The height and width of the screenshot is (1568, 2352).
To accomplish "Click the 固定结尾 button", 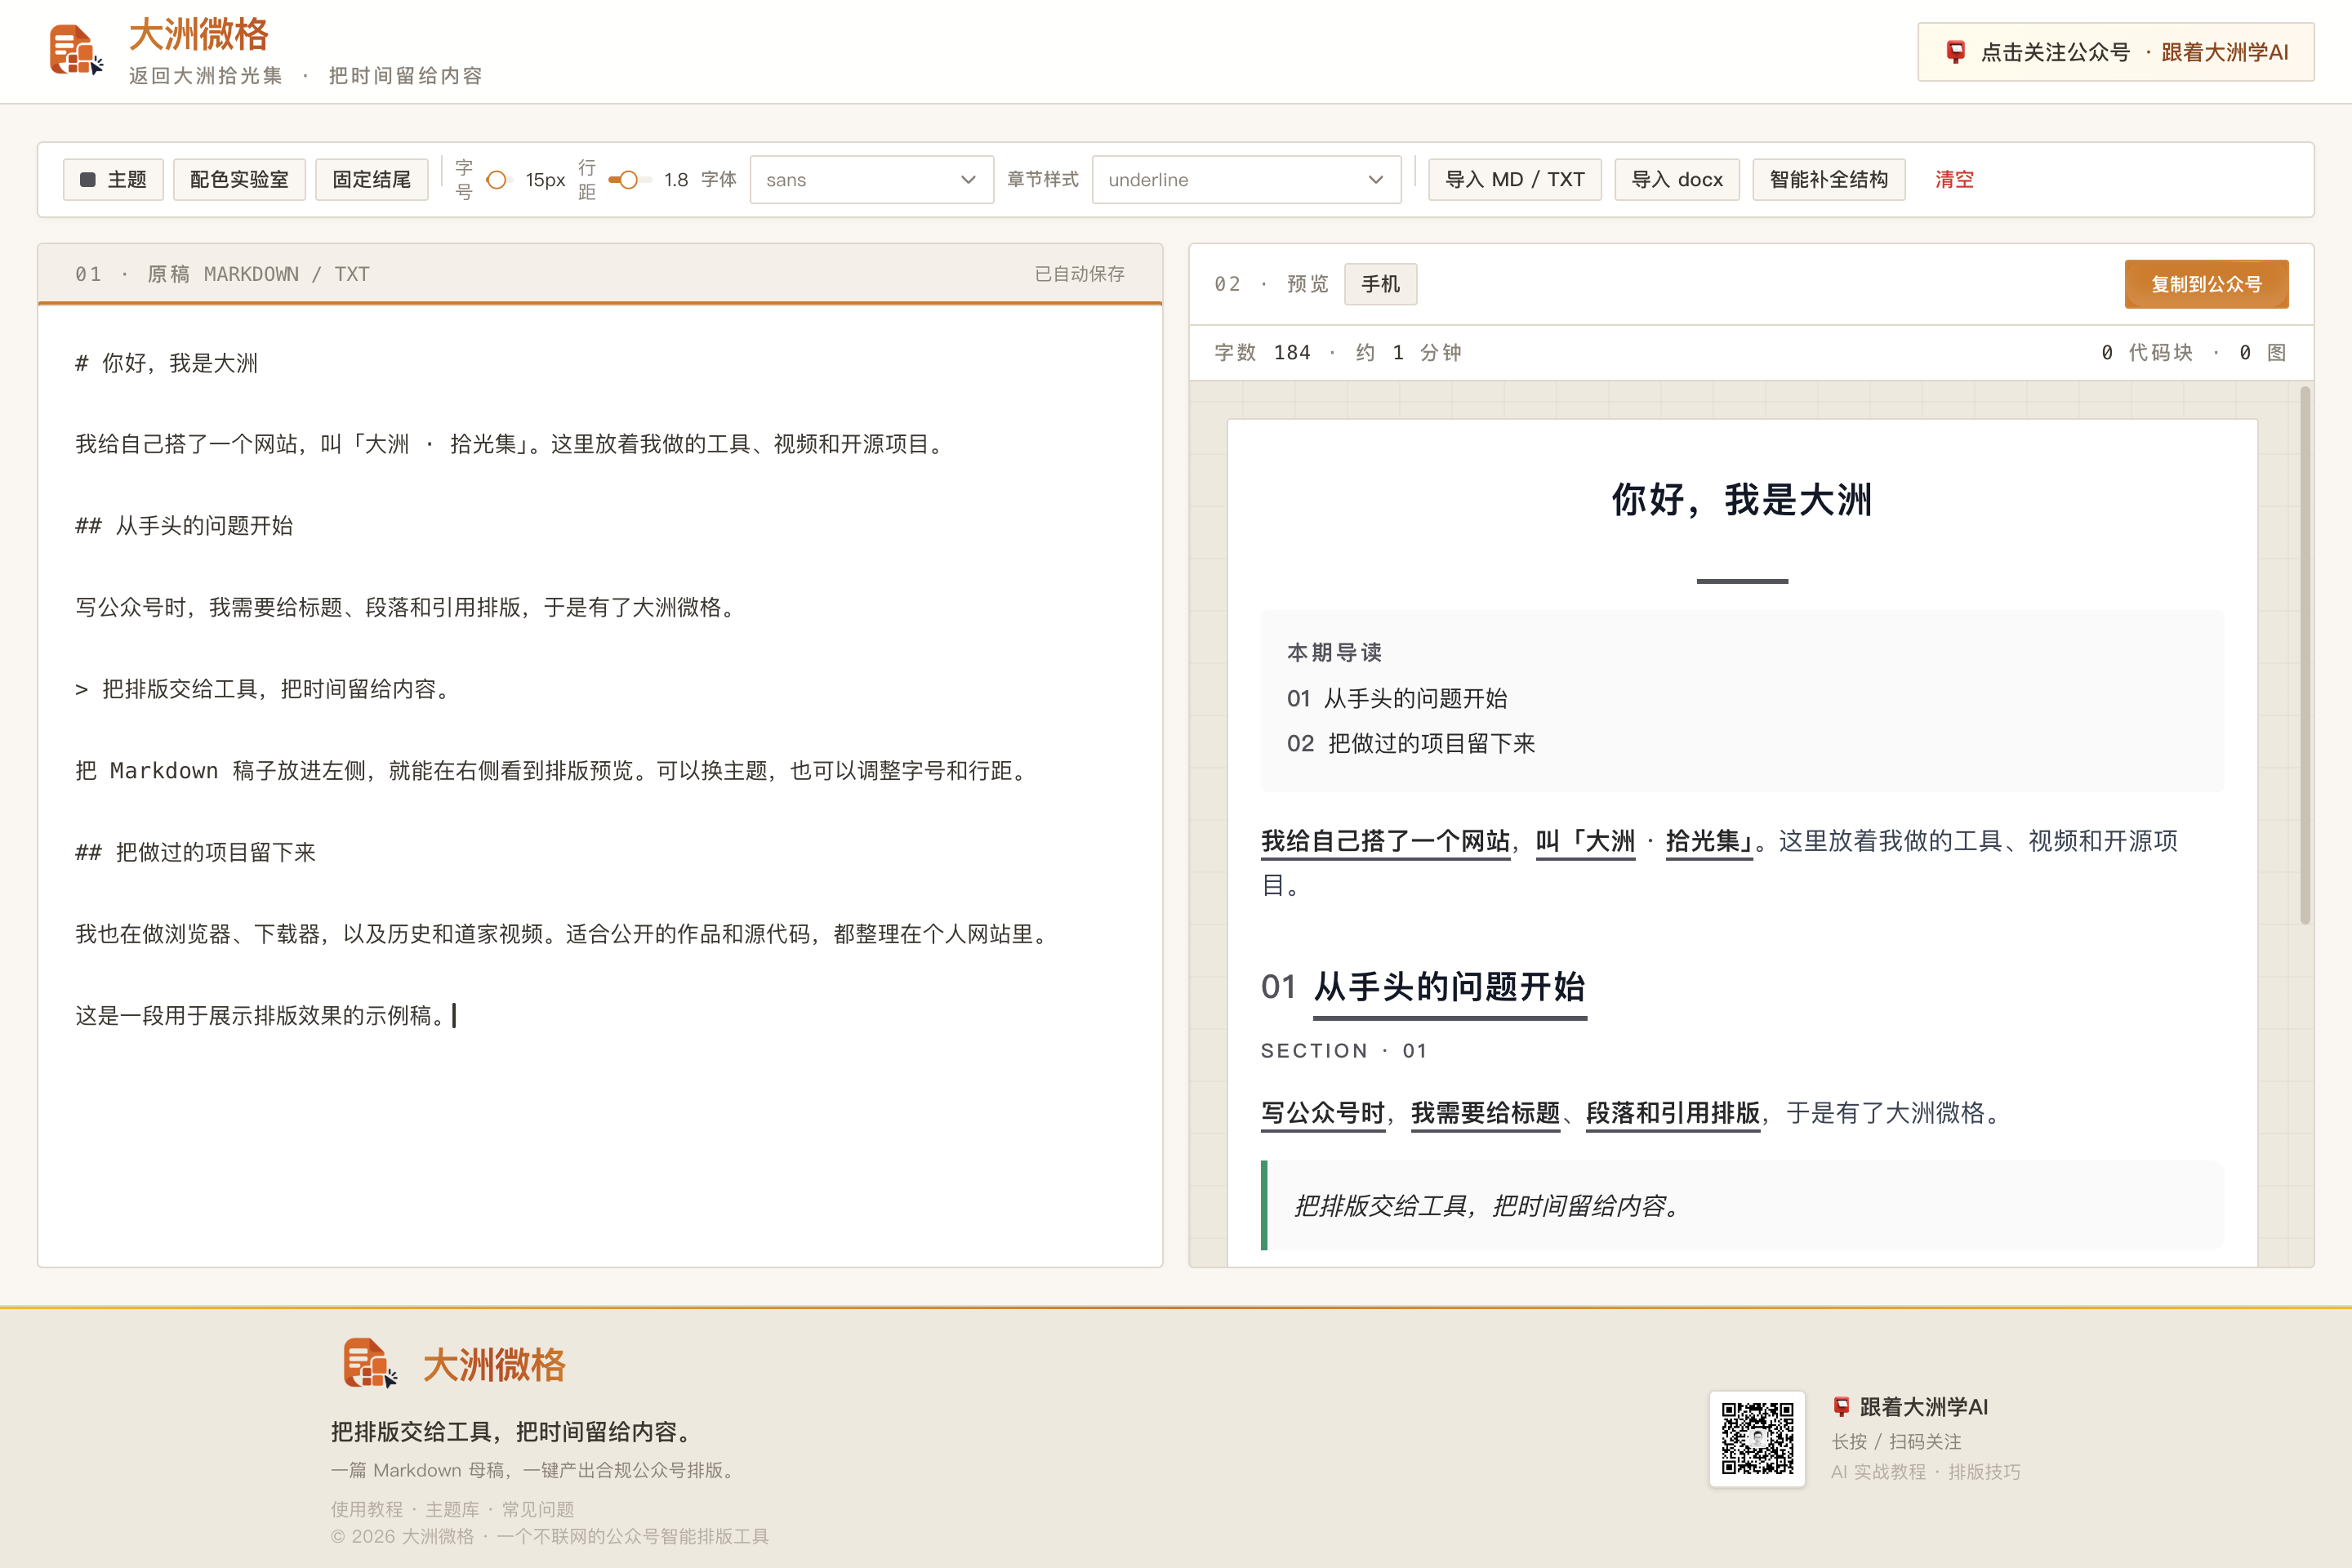I will click(372, 180).
